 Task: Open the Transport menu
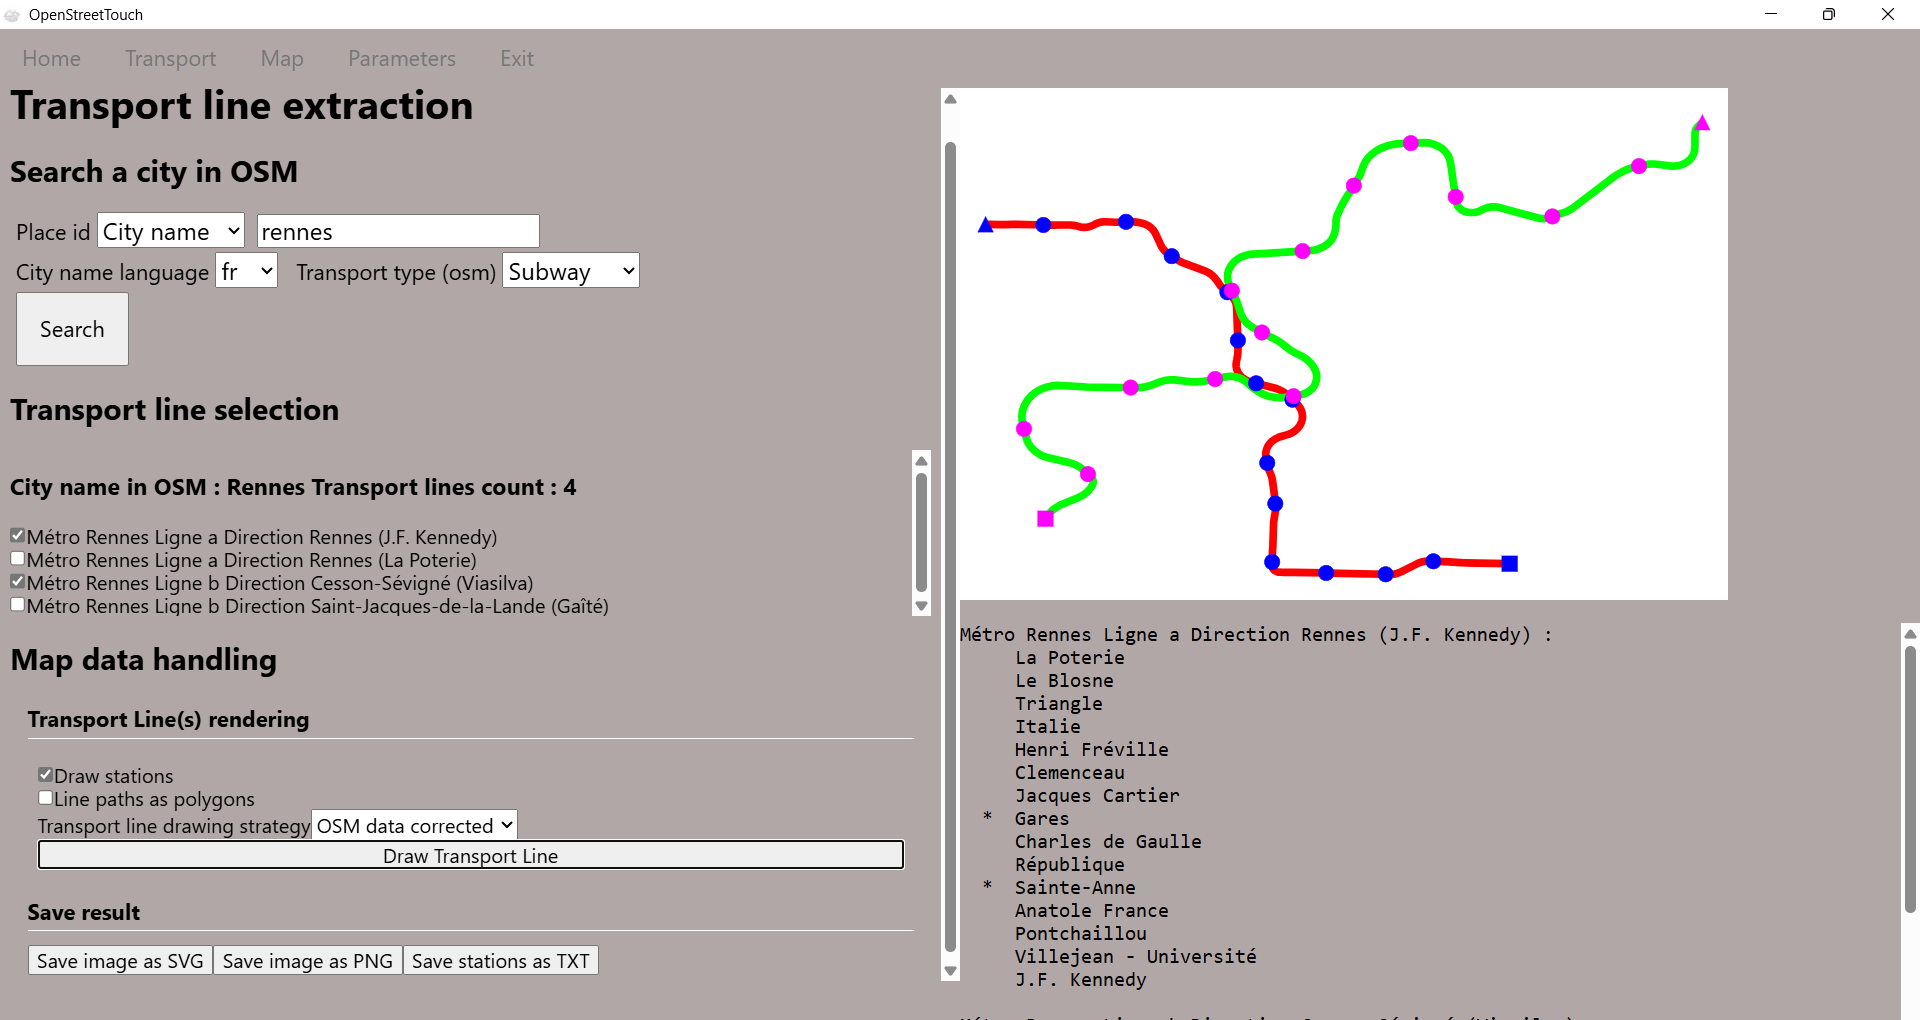170,59
